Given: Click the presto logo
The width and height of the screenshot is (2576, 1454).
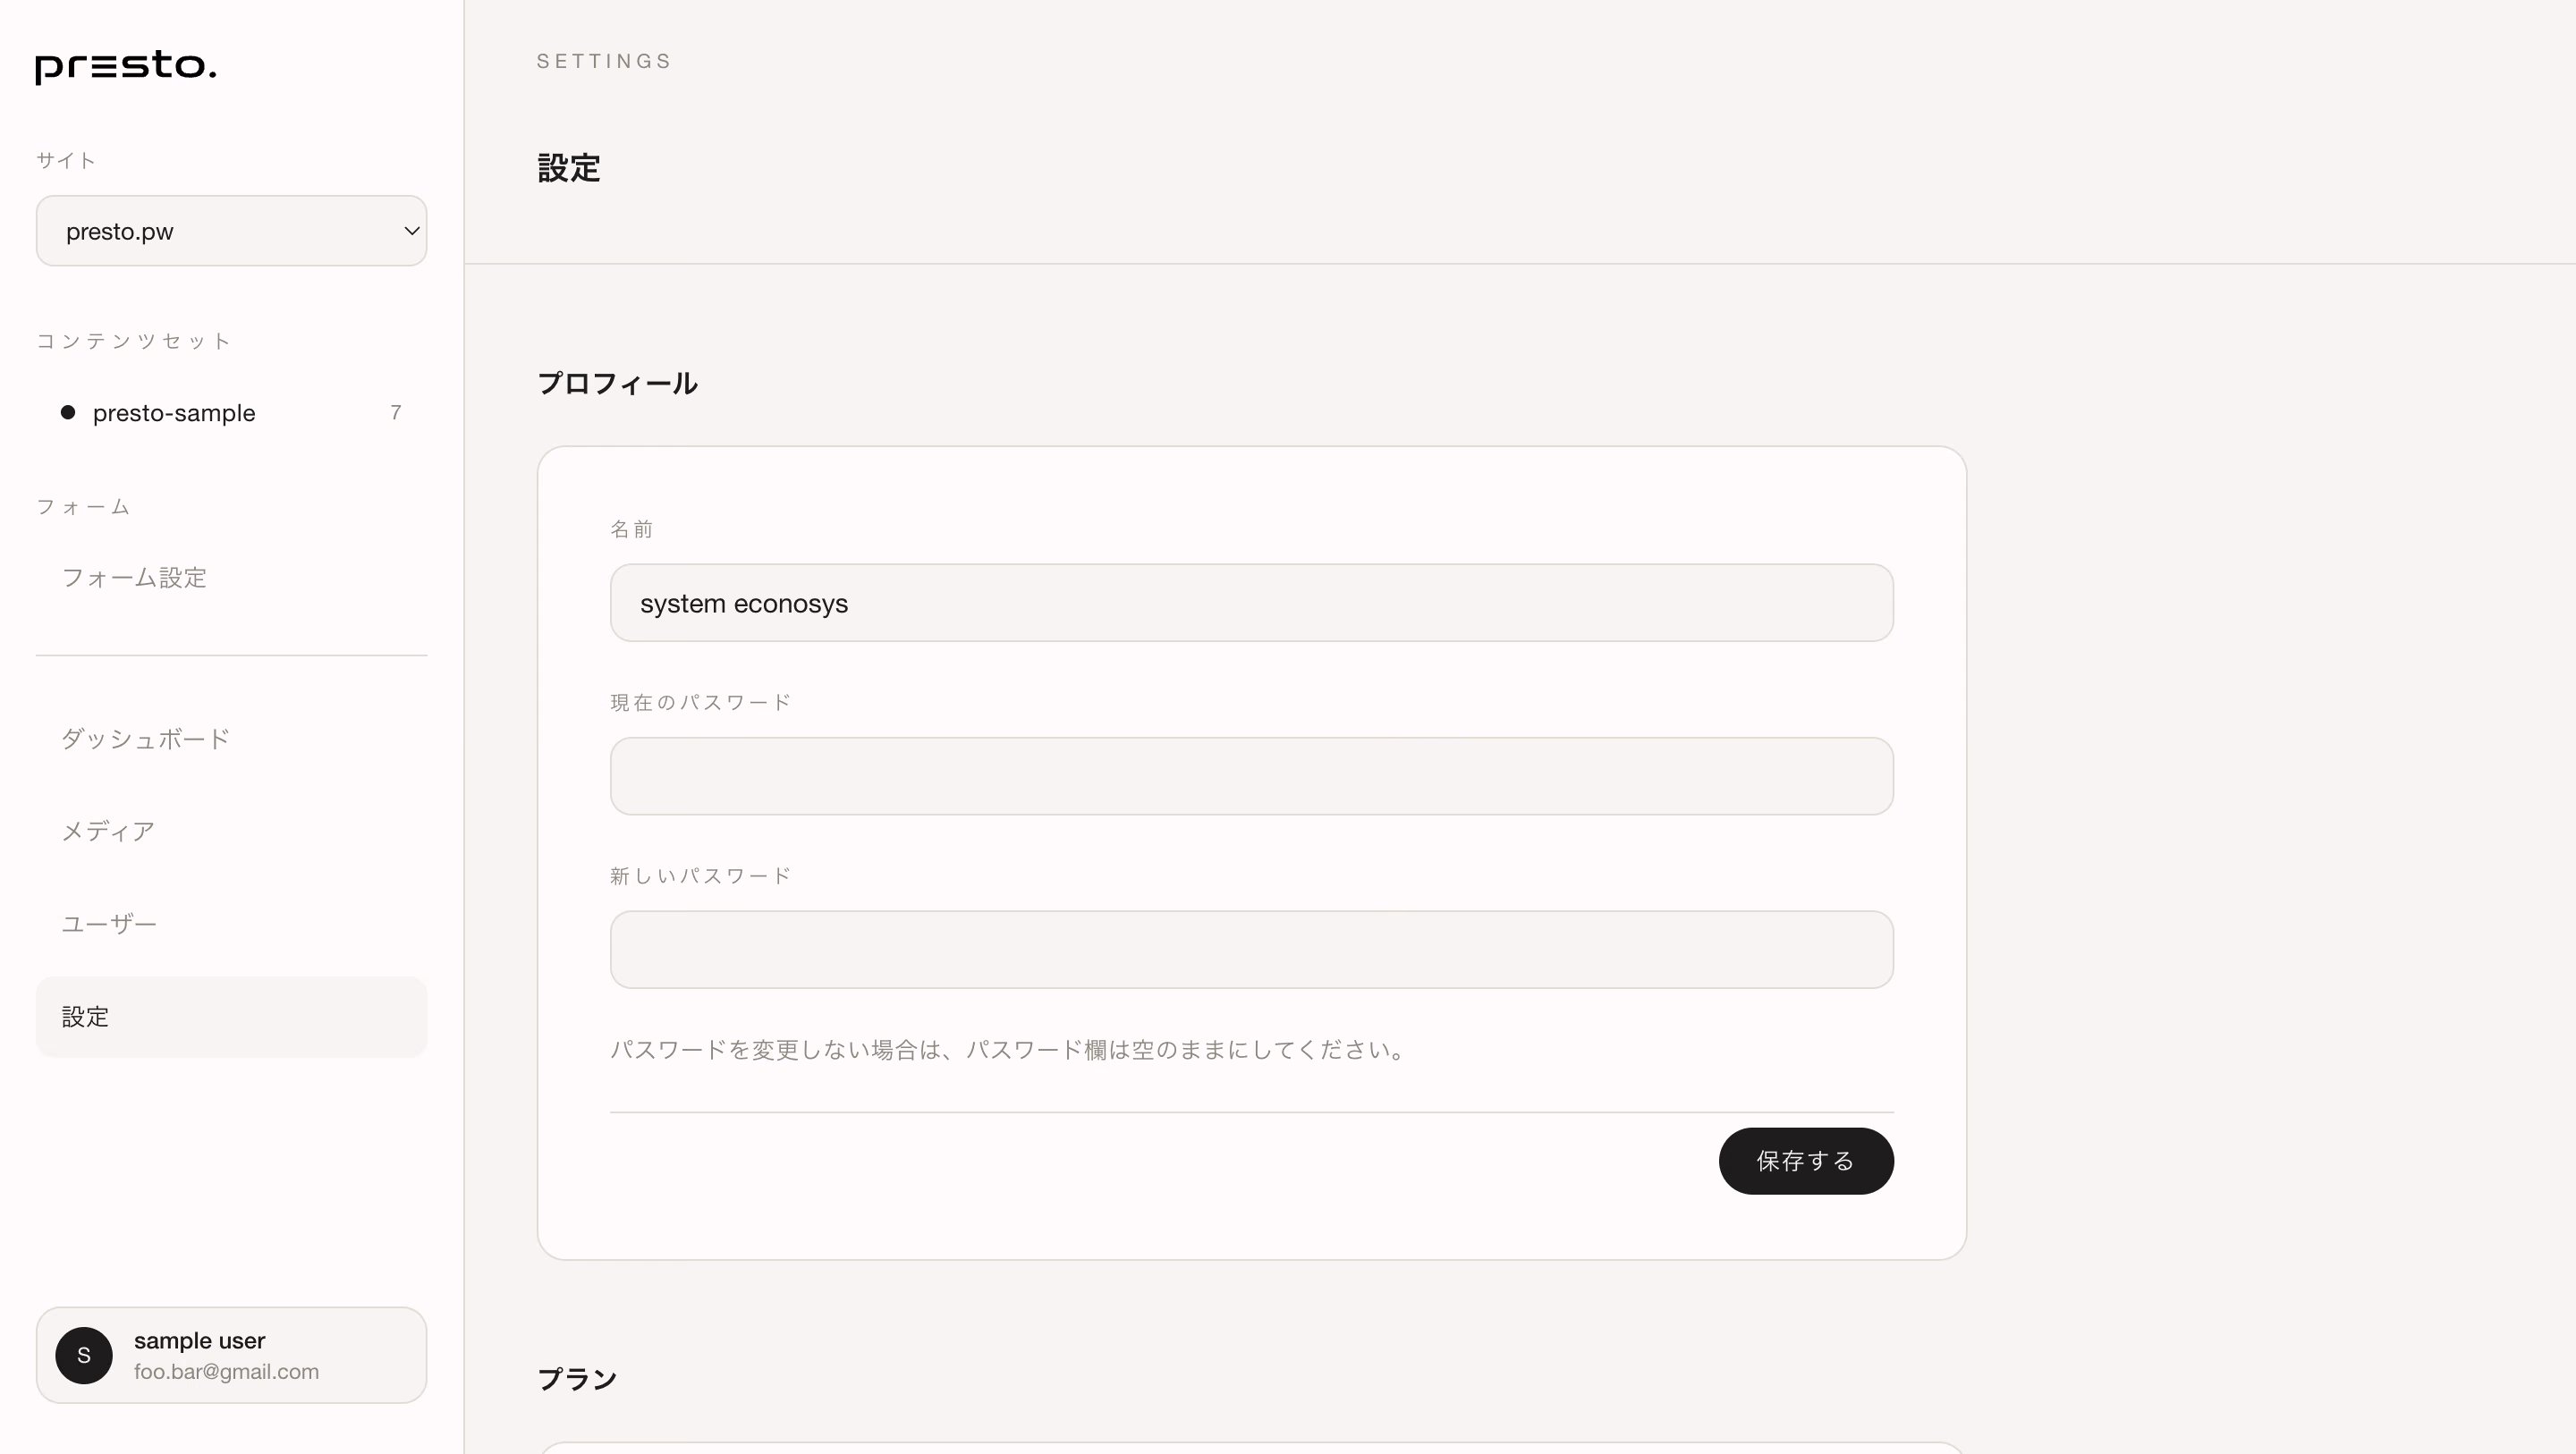Looking at the screenshot, I should (126, 67).
